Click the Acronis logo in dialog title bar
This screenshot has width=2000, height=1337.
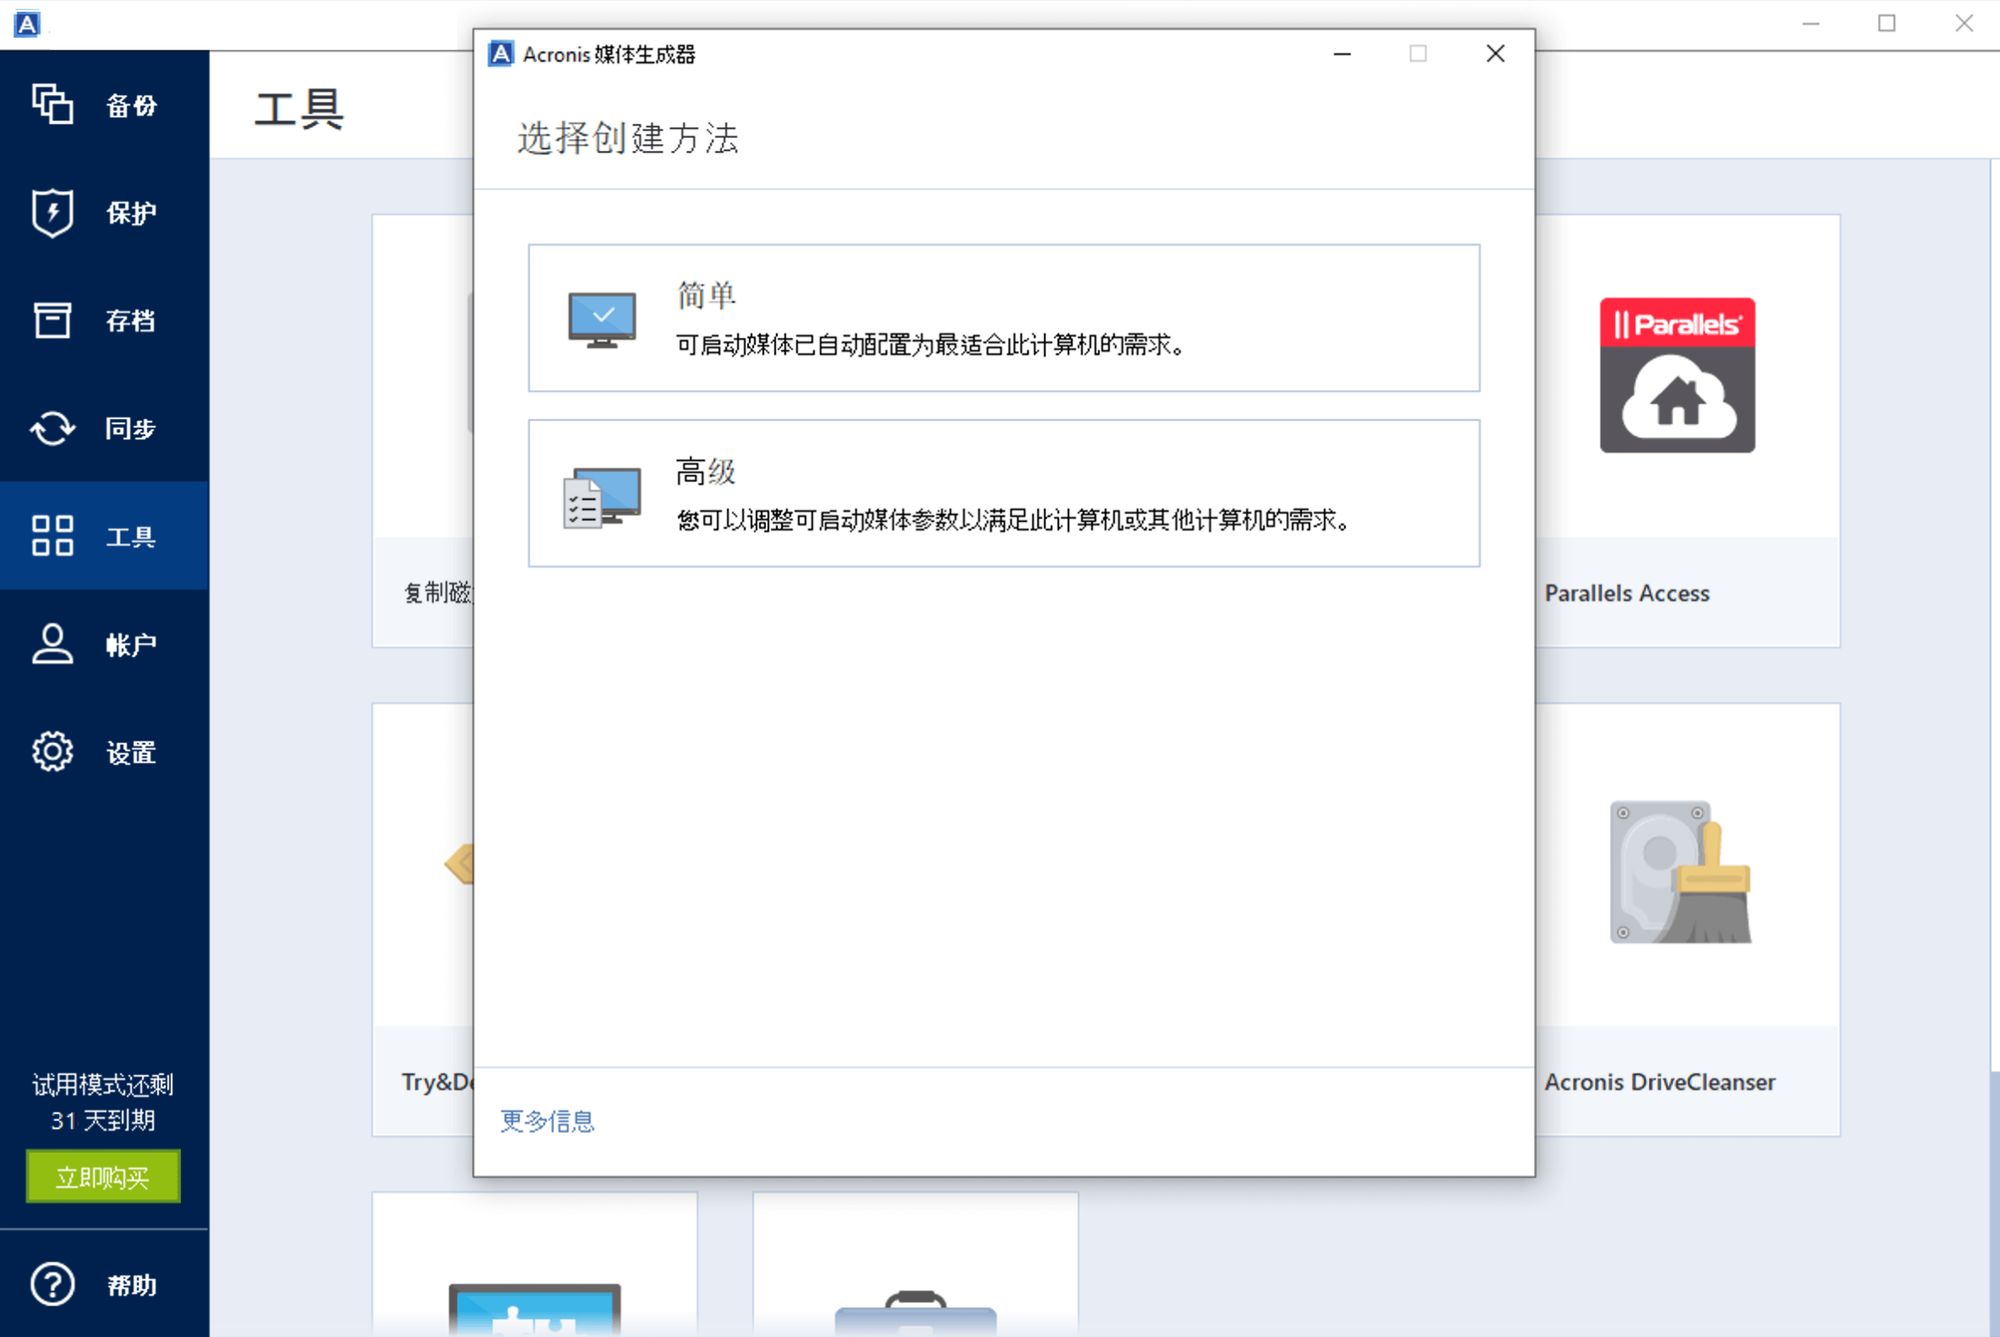tap(501, 54)
